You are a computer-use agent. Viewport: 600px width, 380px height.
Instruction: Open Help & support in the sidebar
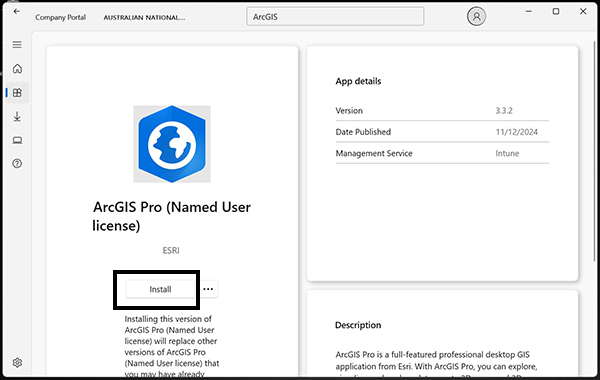coord(17,163)
